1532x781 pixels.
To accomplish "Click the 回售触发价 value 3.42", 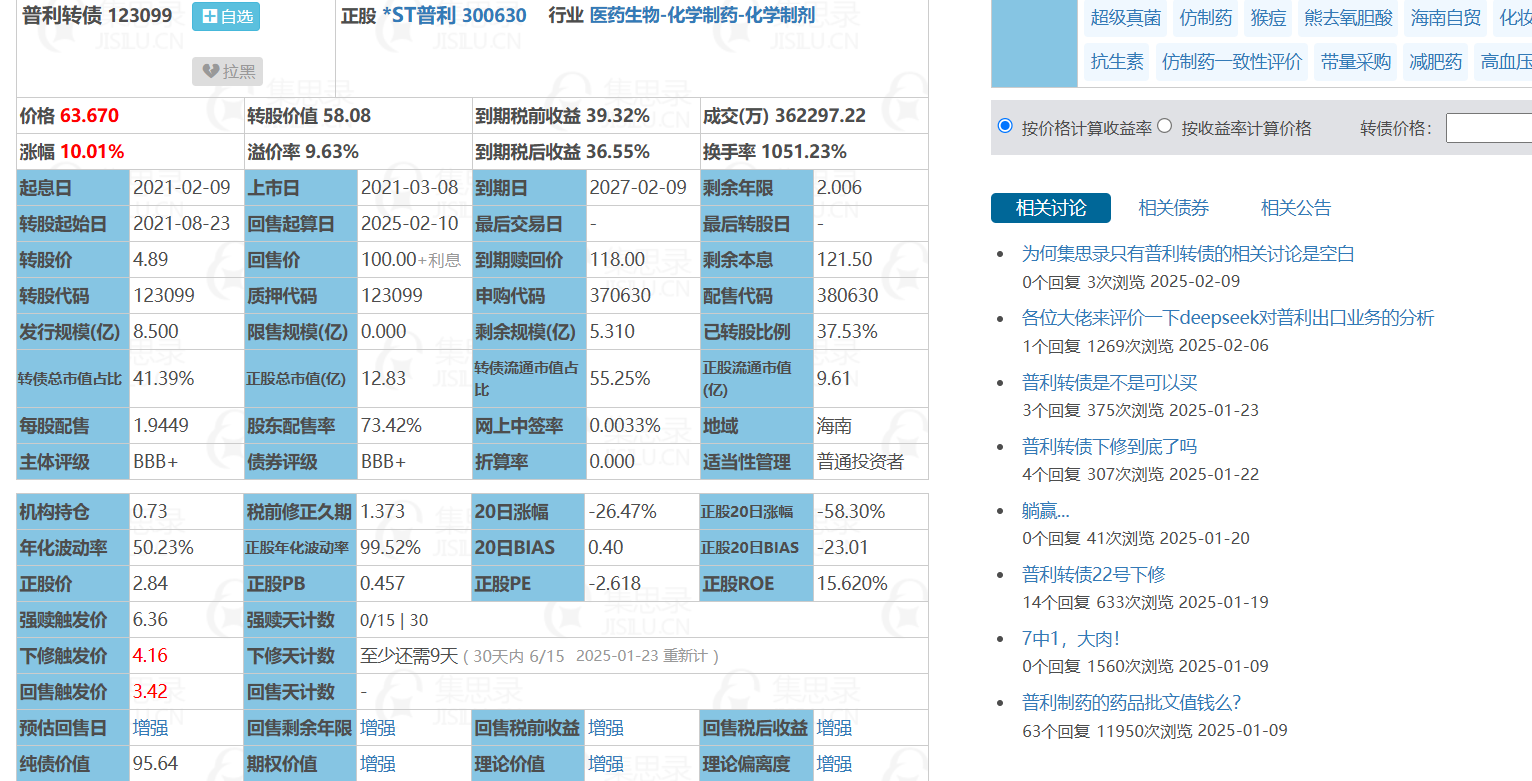I will [151, 692].
